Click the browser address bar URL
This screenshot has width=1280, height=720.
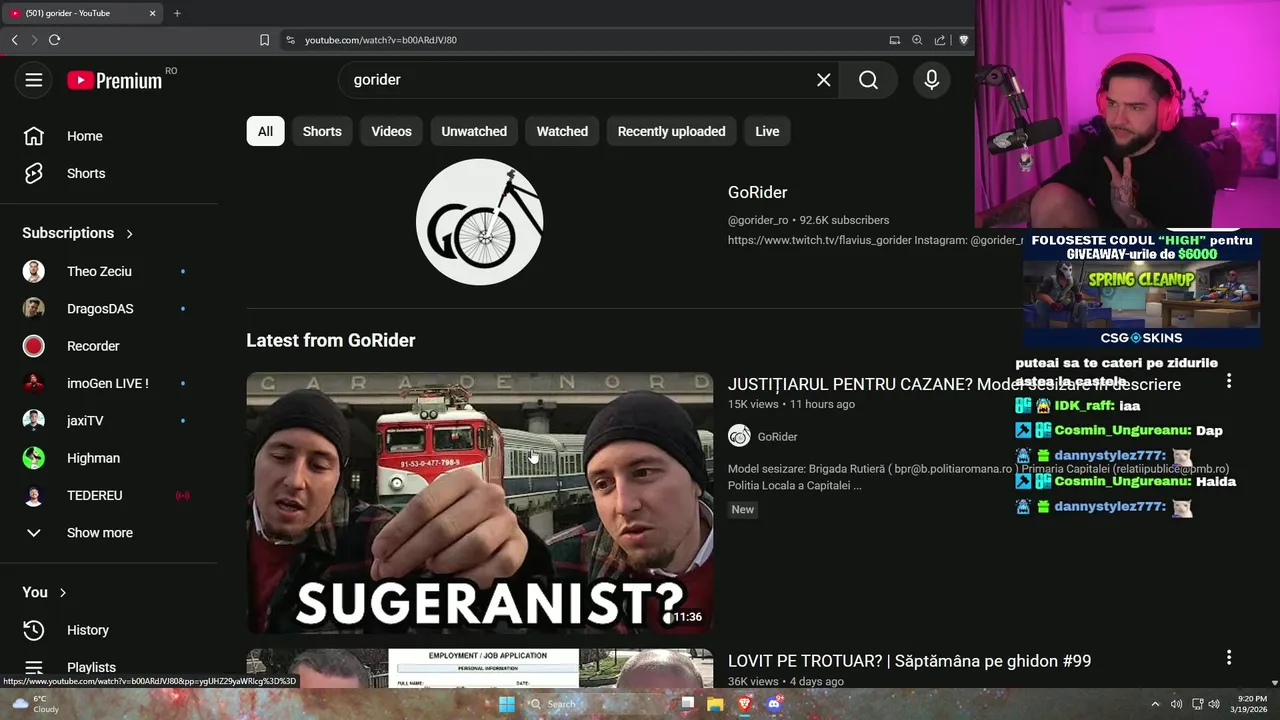(x=381, y=40)
